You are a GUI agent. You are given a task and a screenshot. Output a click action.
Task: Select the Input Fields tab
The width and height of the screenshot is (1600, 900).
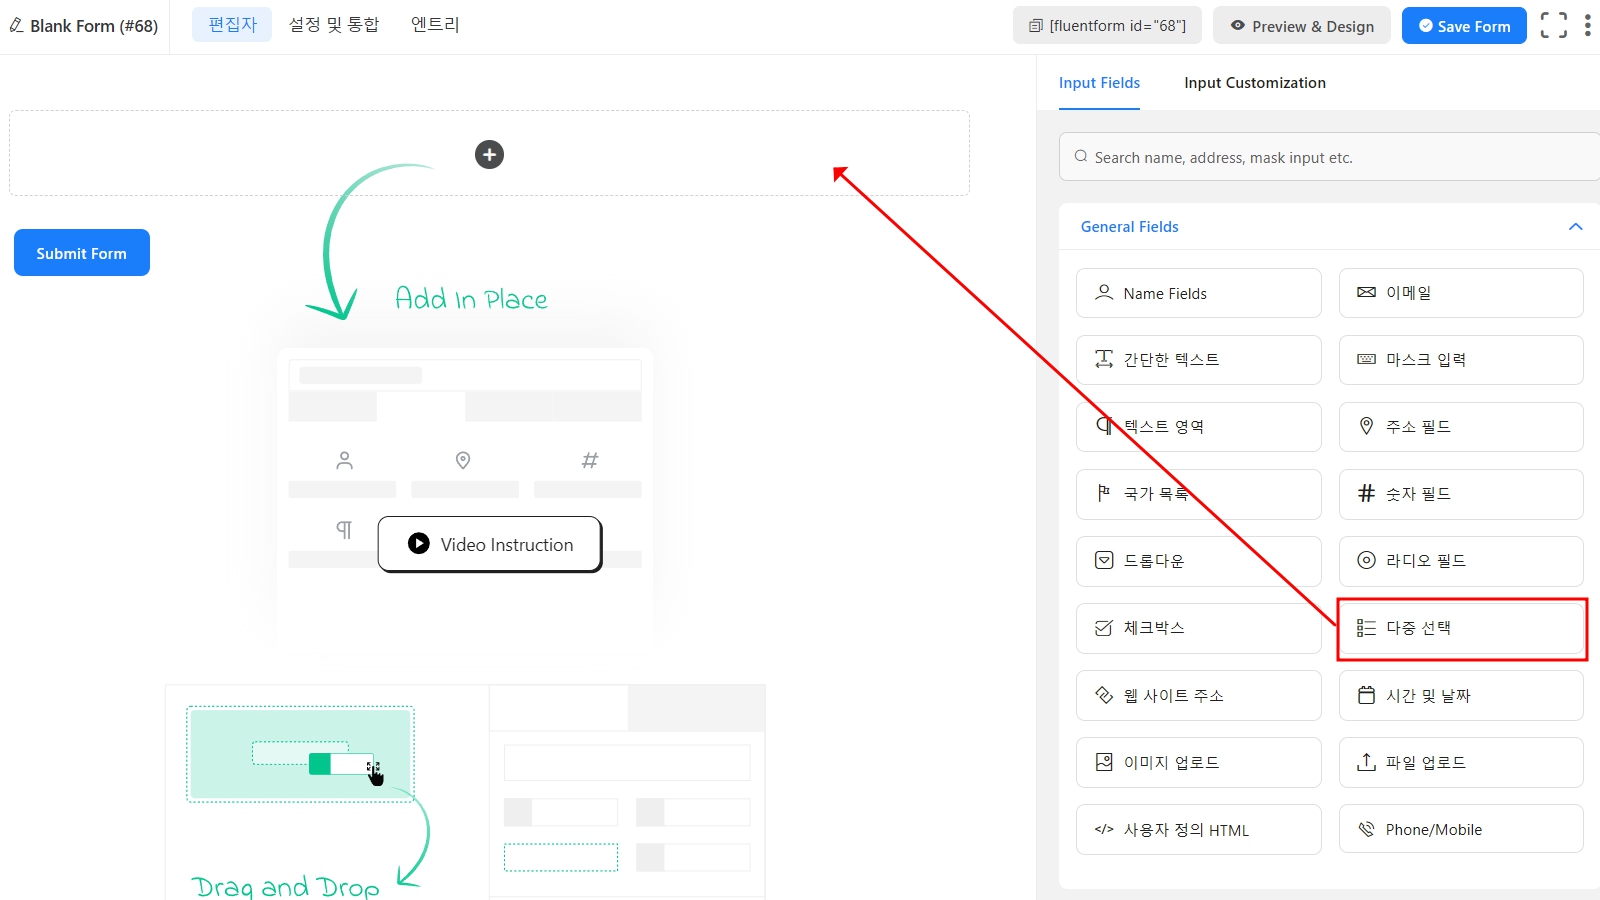tap(1099, 83)
